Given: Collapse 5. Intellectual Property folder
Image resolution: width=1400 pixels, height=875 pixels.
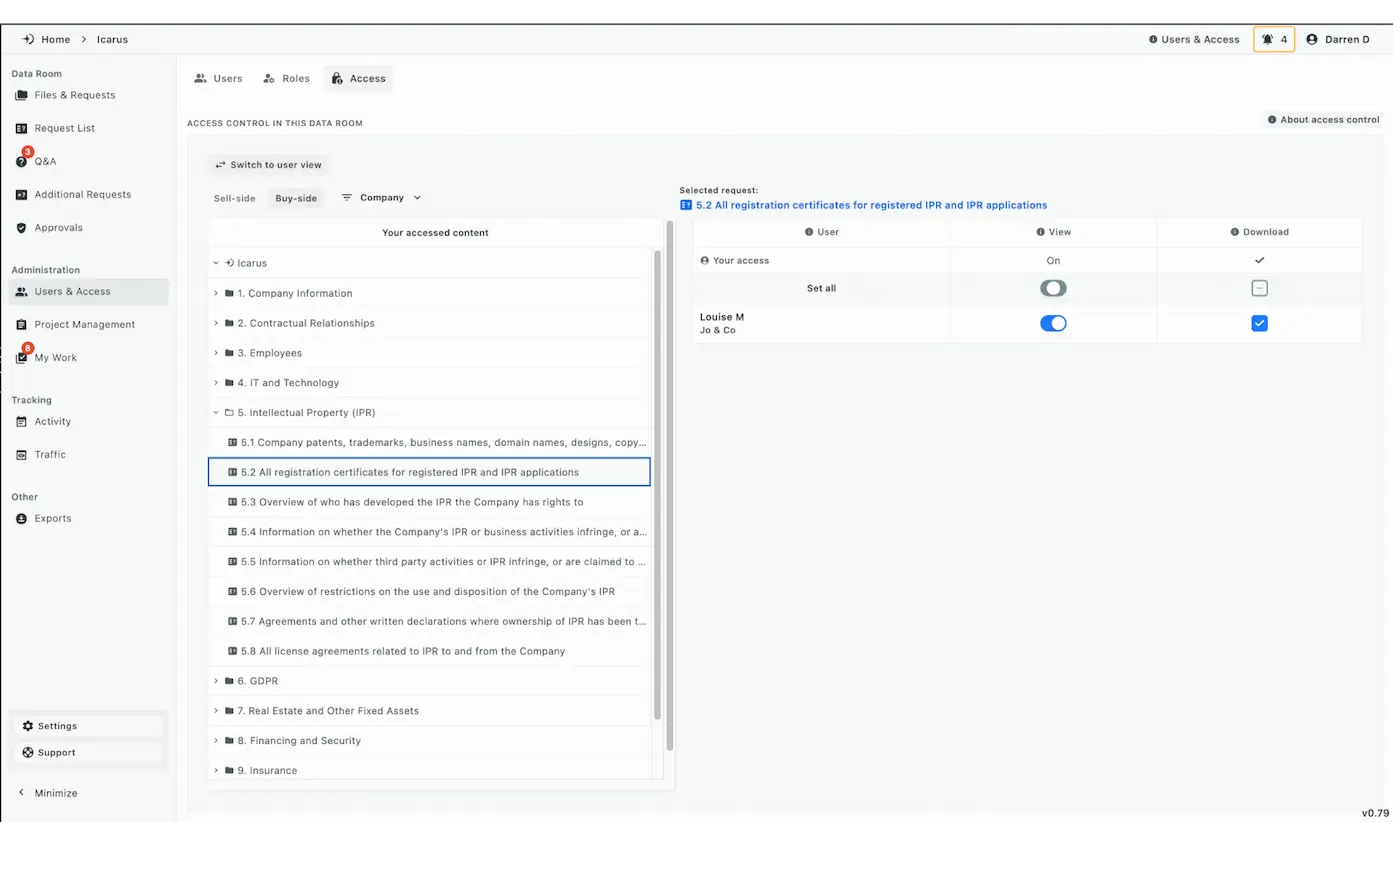Looking at the screenshot, I should tap(216, 413).
